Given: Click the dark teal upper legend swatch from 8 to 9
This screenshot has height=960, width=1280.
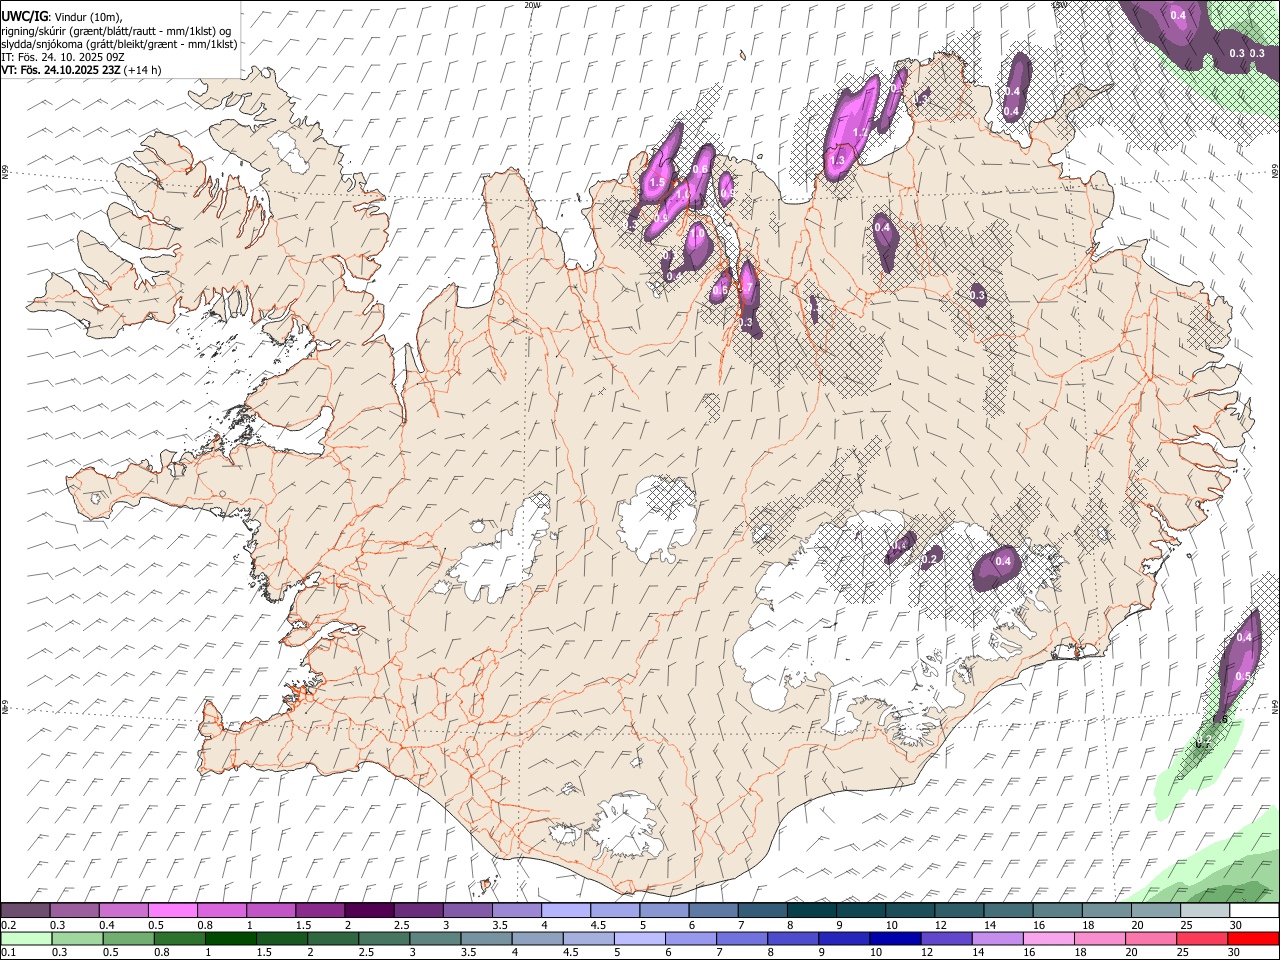Looking at the screenshot, I should pyautogui.click(x=811, y=911).
